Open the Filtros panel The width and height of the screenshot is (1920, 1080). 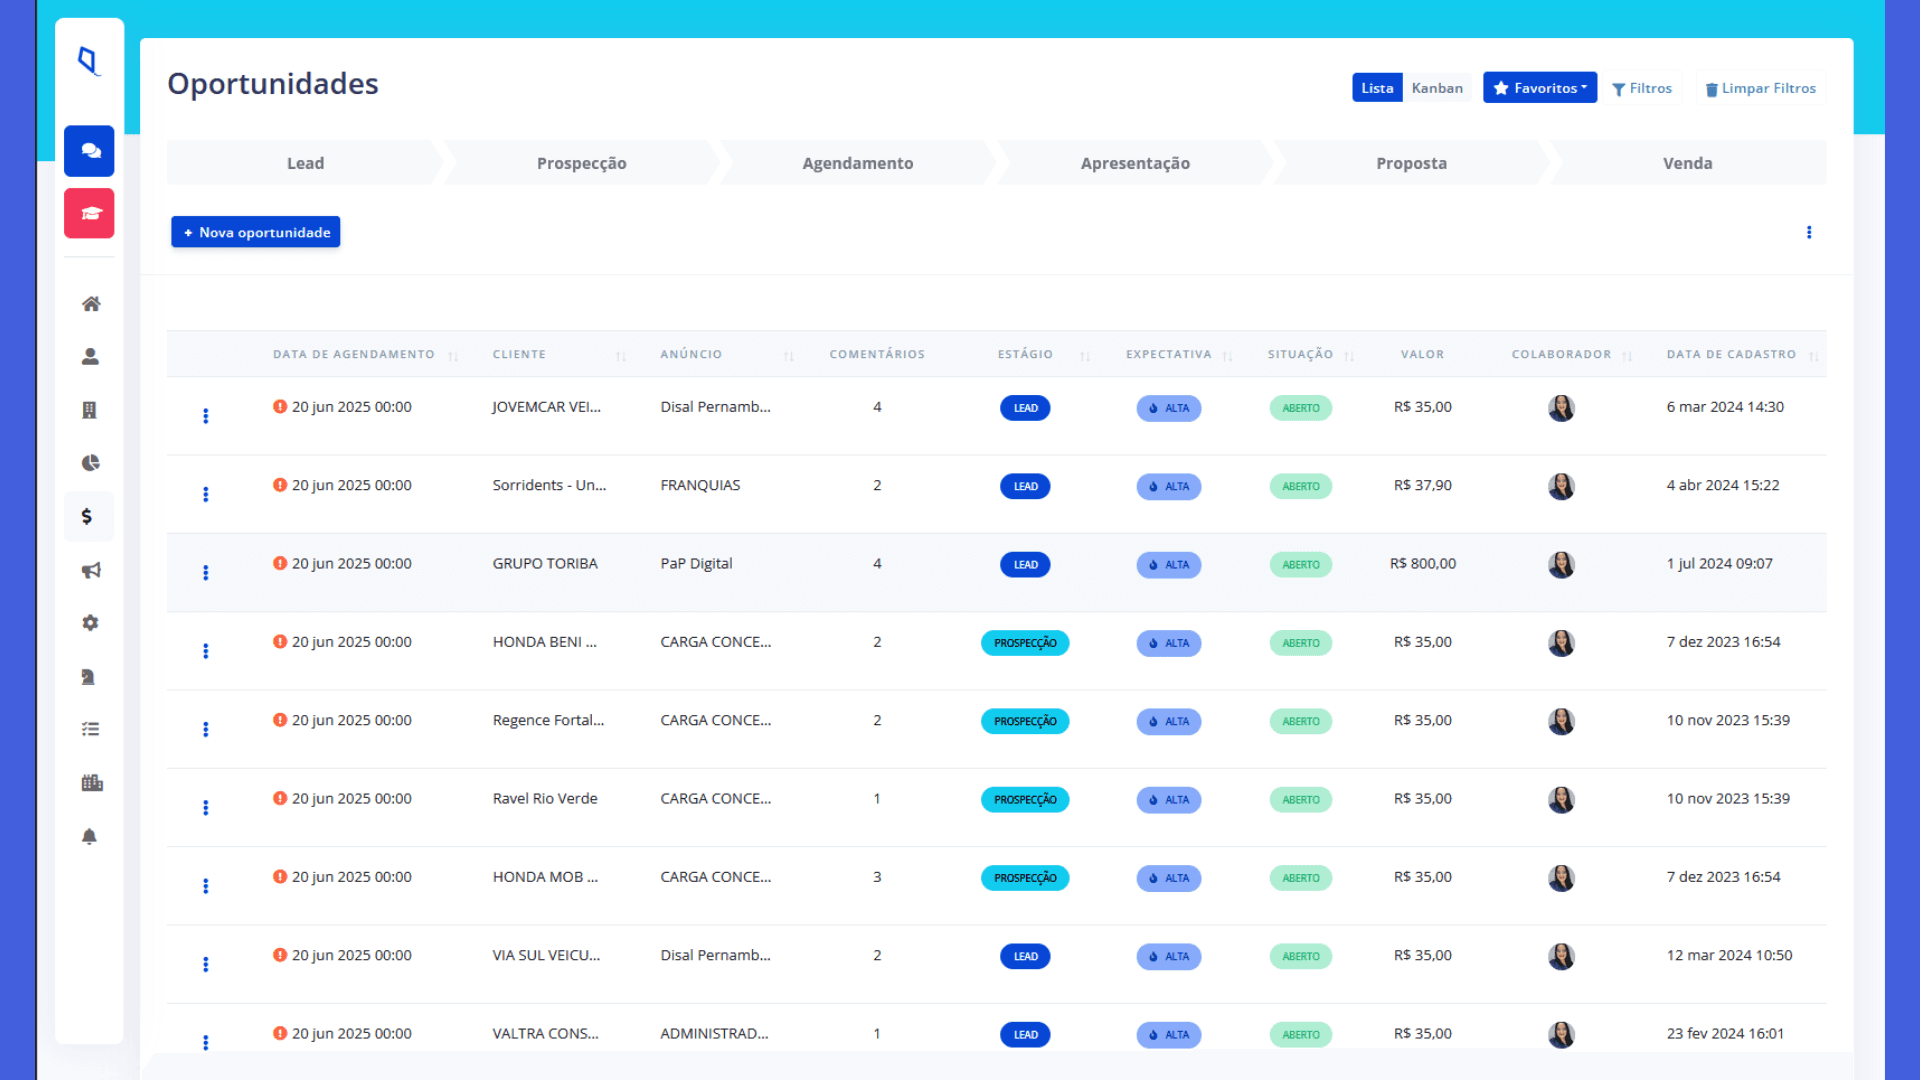[x=1642, y=88]
